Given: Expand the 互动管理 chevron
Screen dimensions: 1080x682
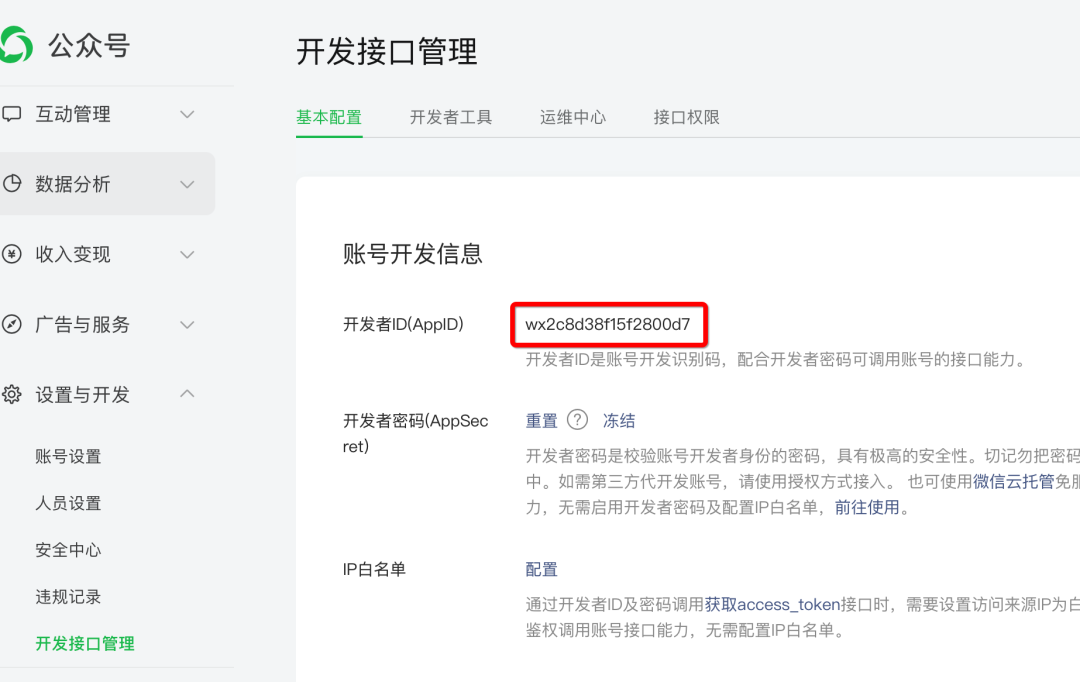Looking at the screenshot, I should tap(187, 114).
